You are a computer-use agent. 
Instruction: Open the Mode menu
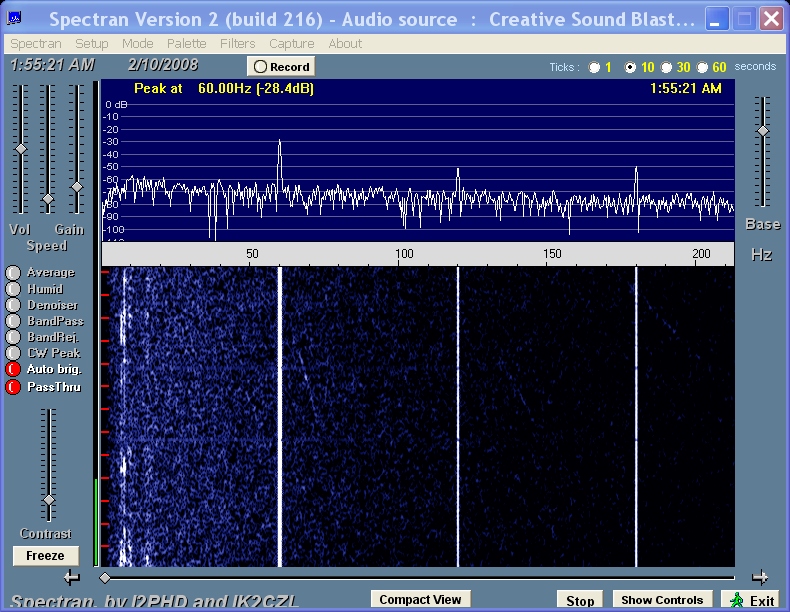138,44
